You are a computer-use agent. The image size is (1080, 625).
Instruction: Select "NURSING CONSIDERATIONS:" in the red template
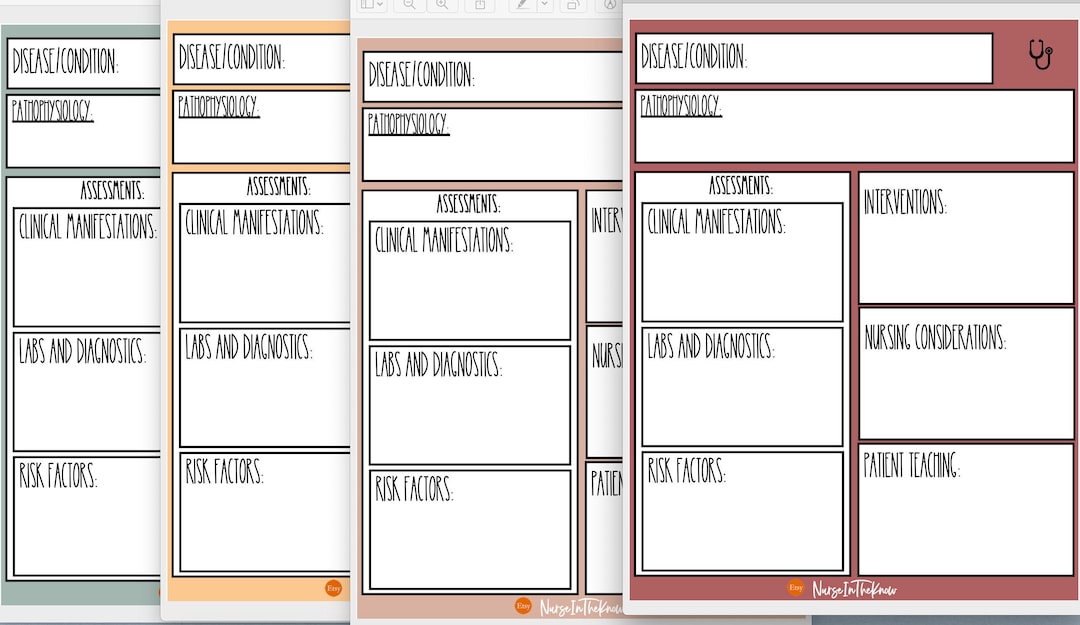coord(935,337)
